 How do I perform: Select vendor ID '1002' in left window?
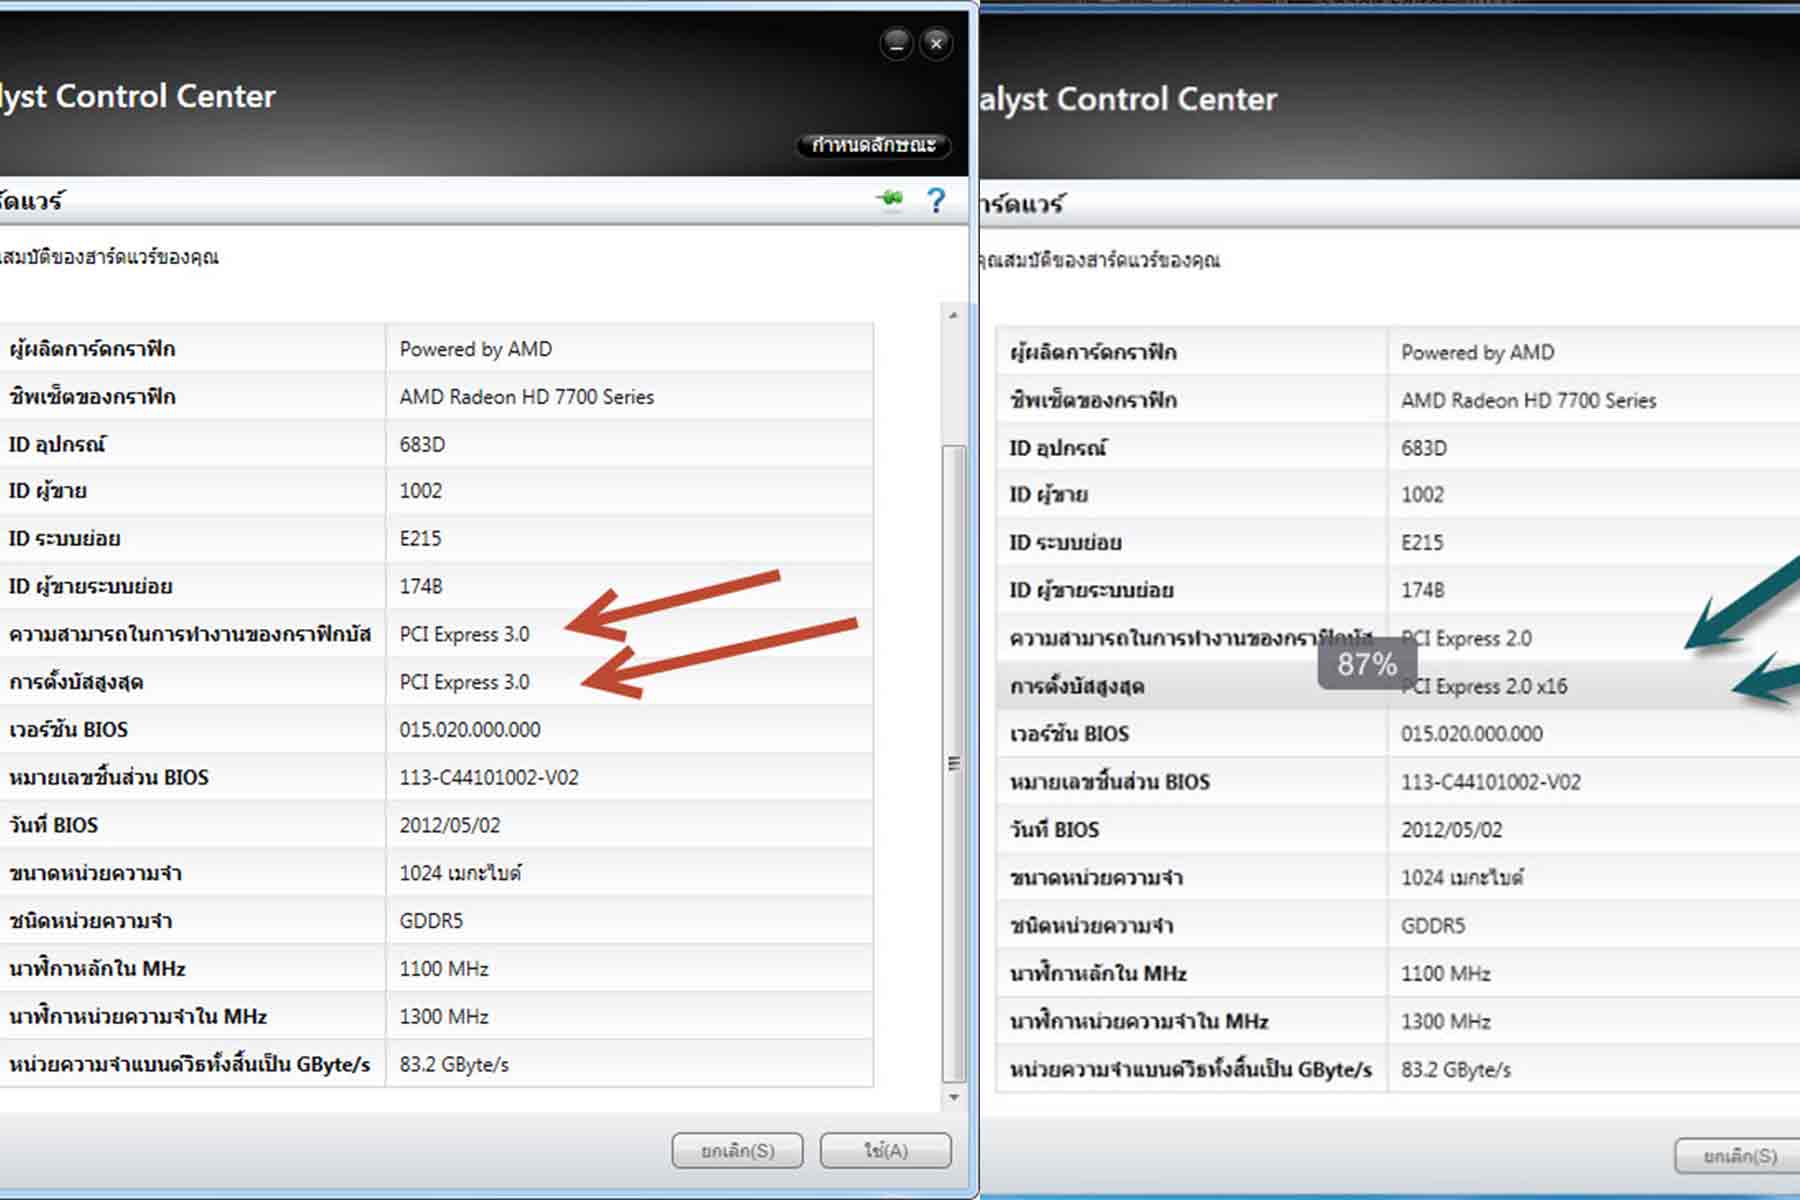click(421, 491)
